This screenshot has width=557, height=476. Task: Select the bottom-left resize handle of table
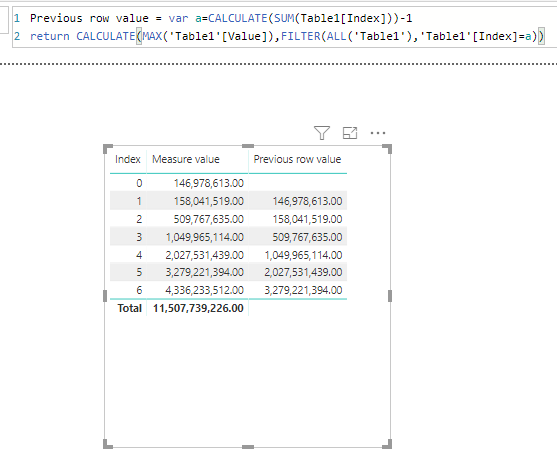click(x=108, y=444)
